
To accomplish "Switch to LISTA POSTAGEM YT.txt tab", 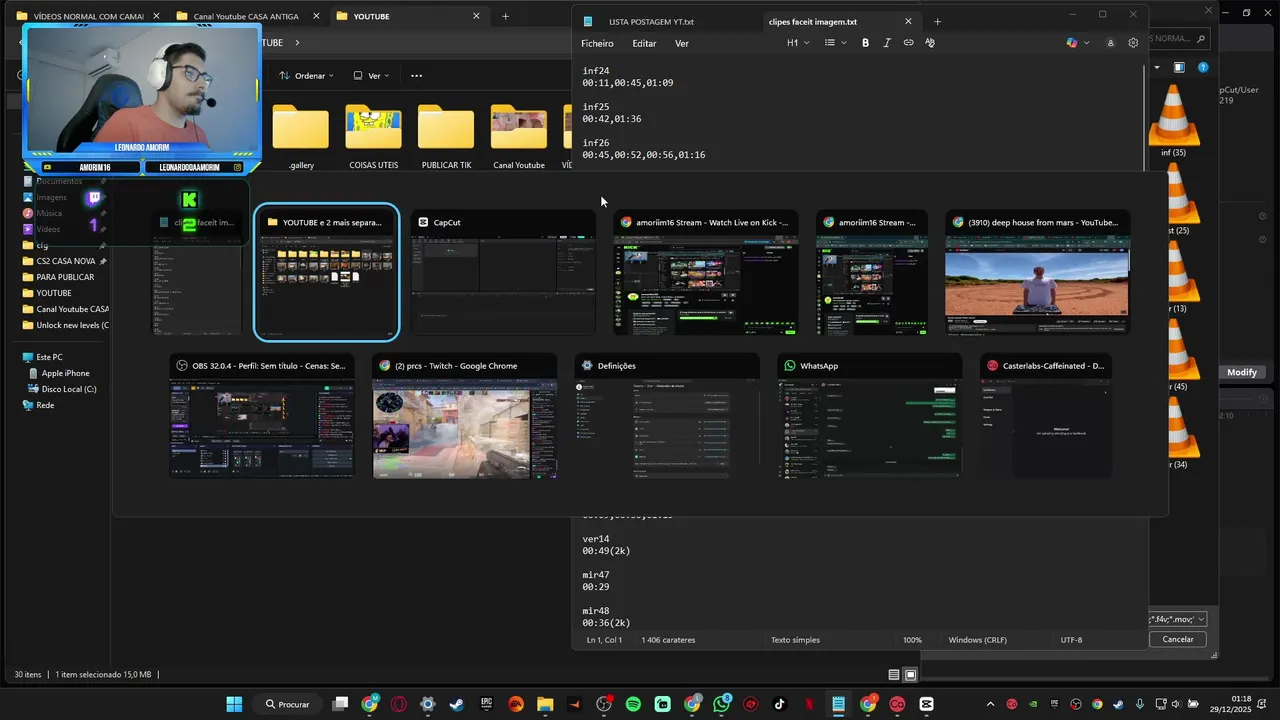I will click(651, 21).
